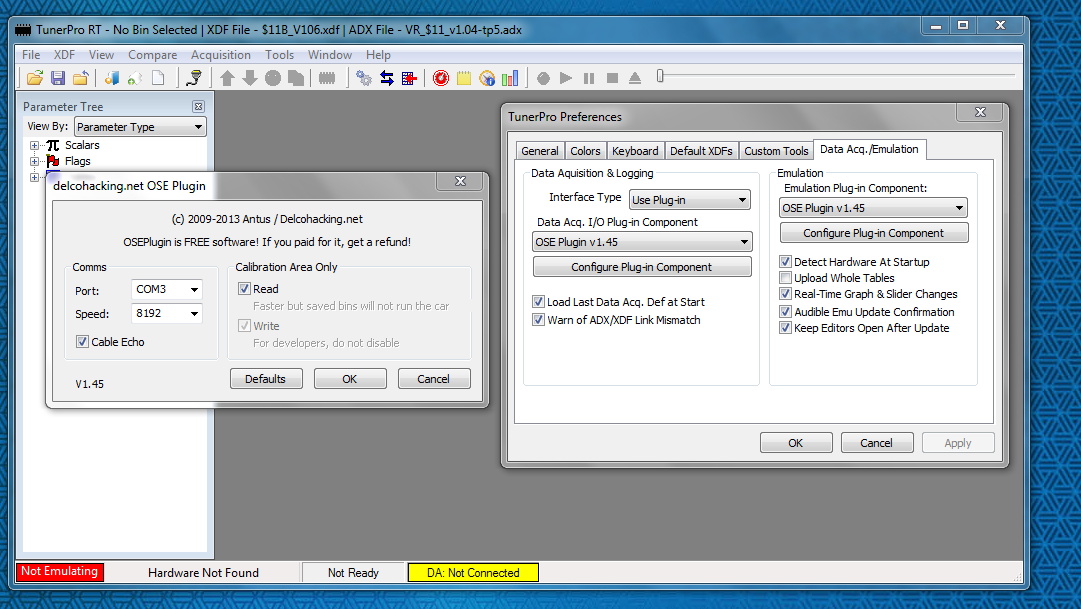Viewport: 1081px width, 609px height.
Task: Click the colored bar chart toolbar icon
Action: coord(510,78)
